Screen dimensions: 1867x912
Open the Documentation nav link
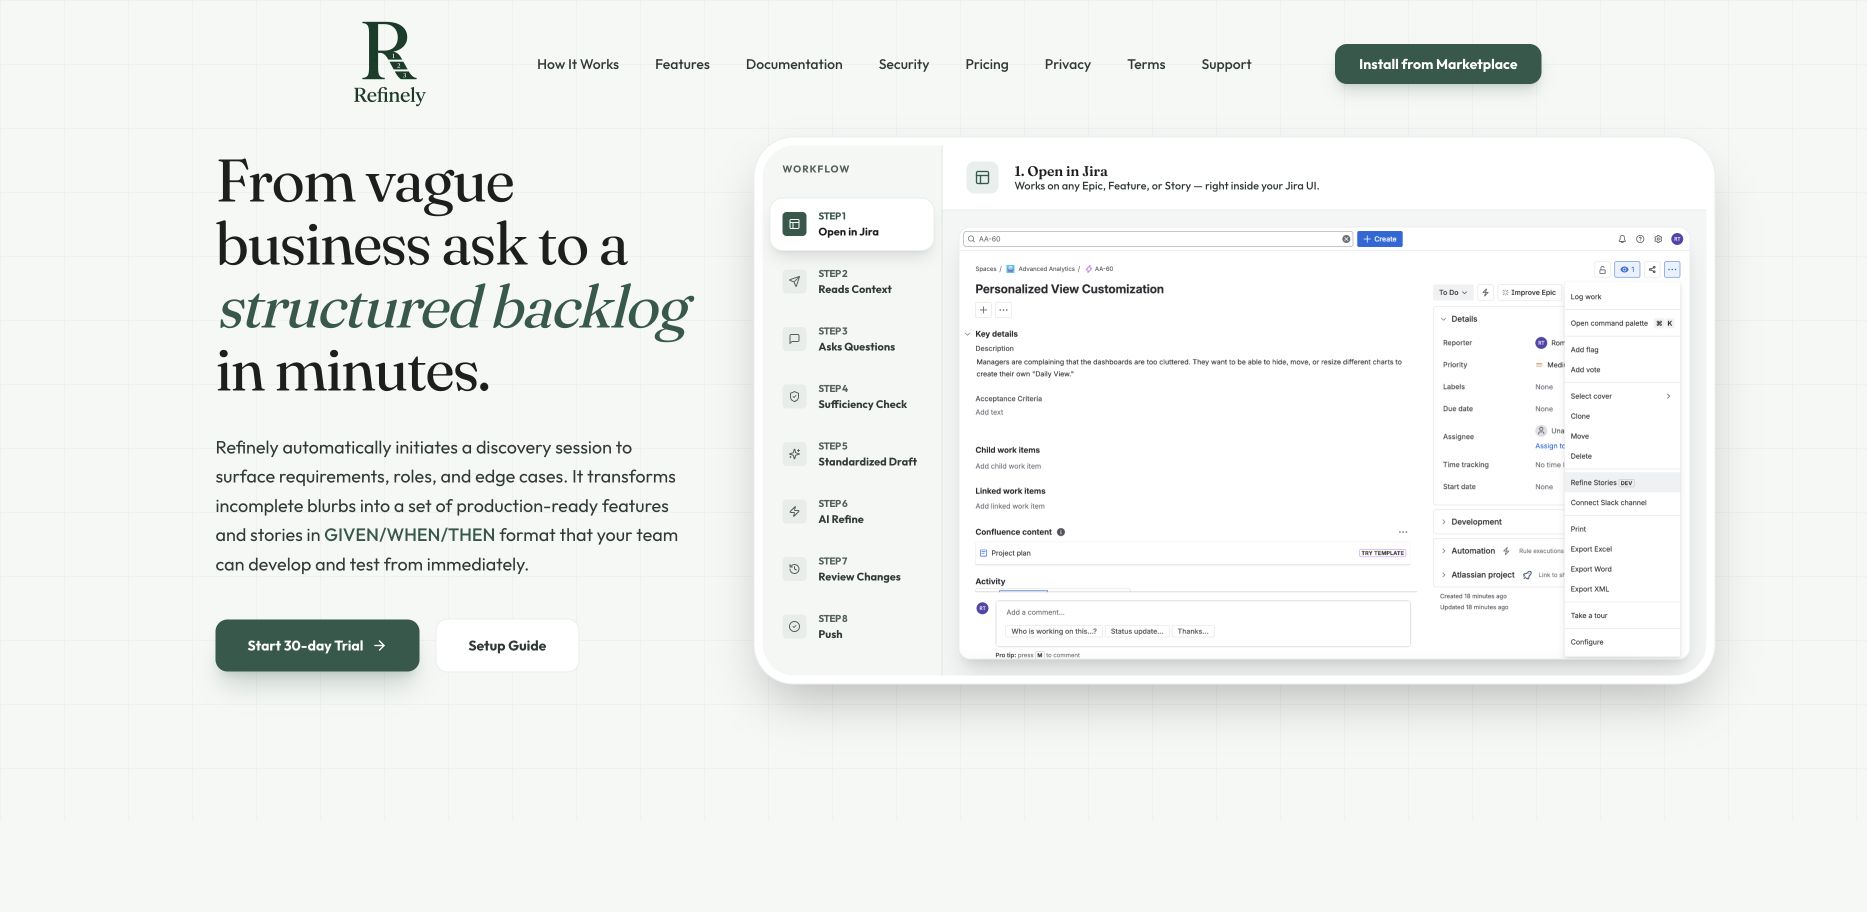coord(794,64)
